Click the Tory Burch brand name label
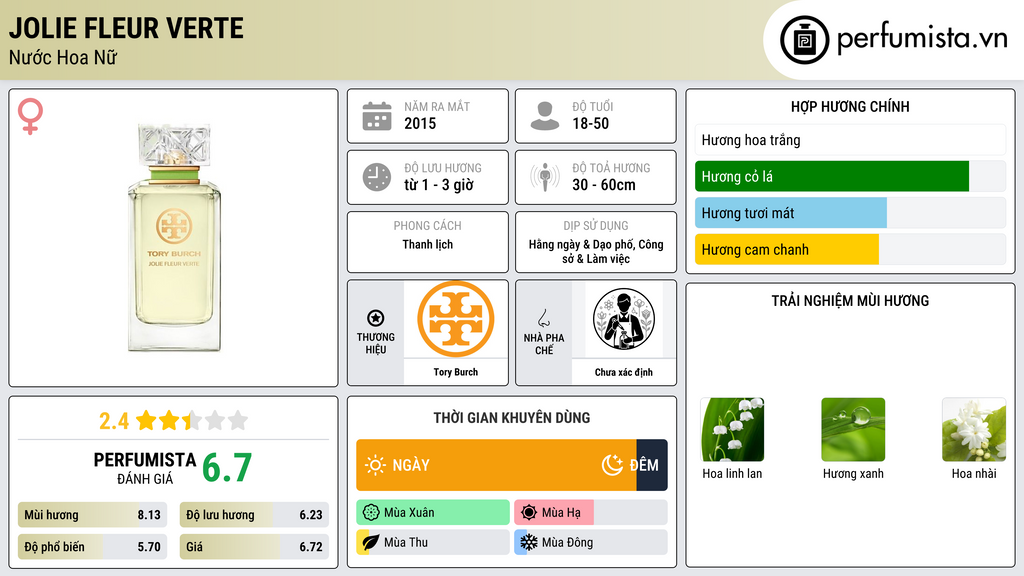 pos(455,372)
